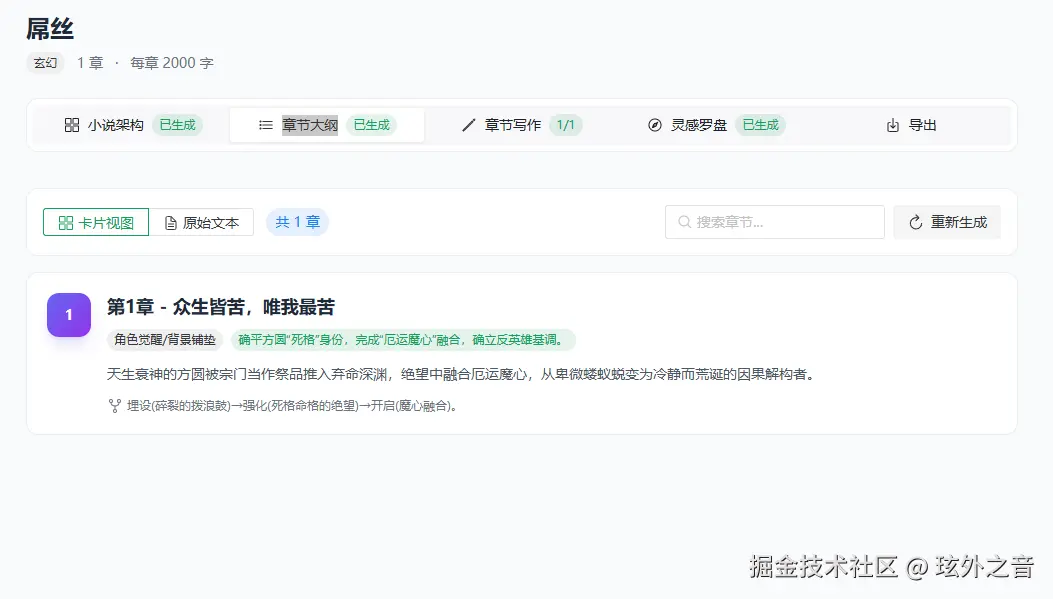Click the document icon on 原始文本 button
Viewport: 1053px width, 599px height.
tap(170, 222)
